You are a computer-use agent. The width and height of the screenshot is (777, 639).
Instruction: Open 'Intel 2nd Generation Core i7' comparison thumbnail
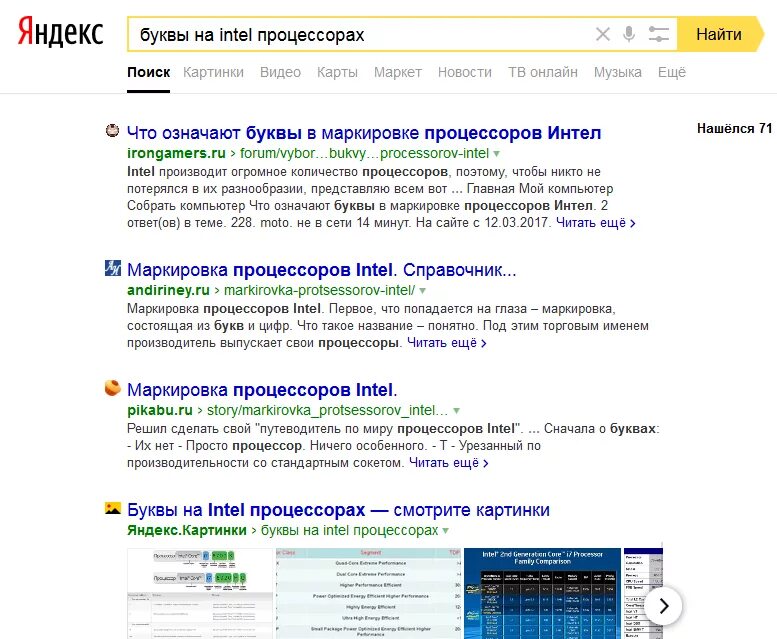[x=543, y=593]
